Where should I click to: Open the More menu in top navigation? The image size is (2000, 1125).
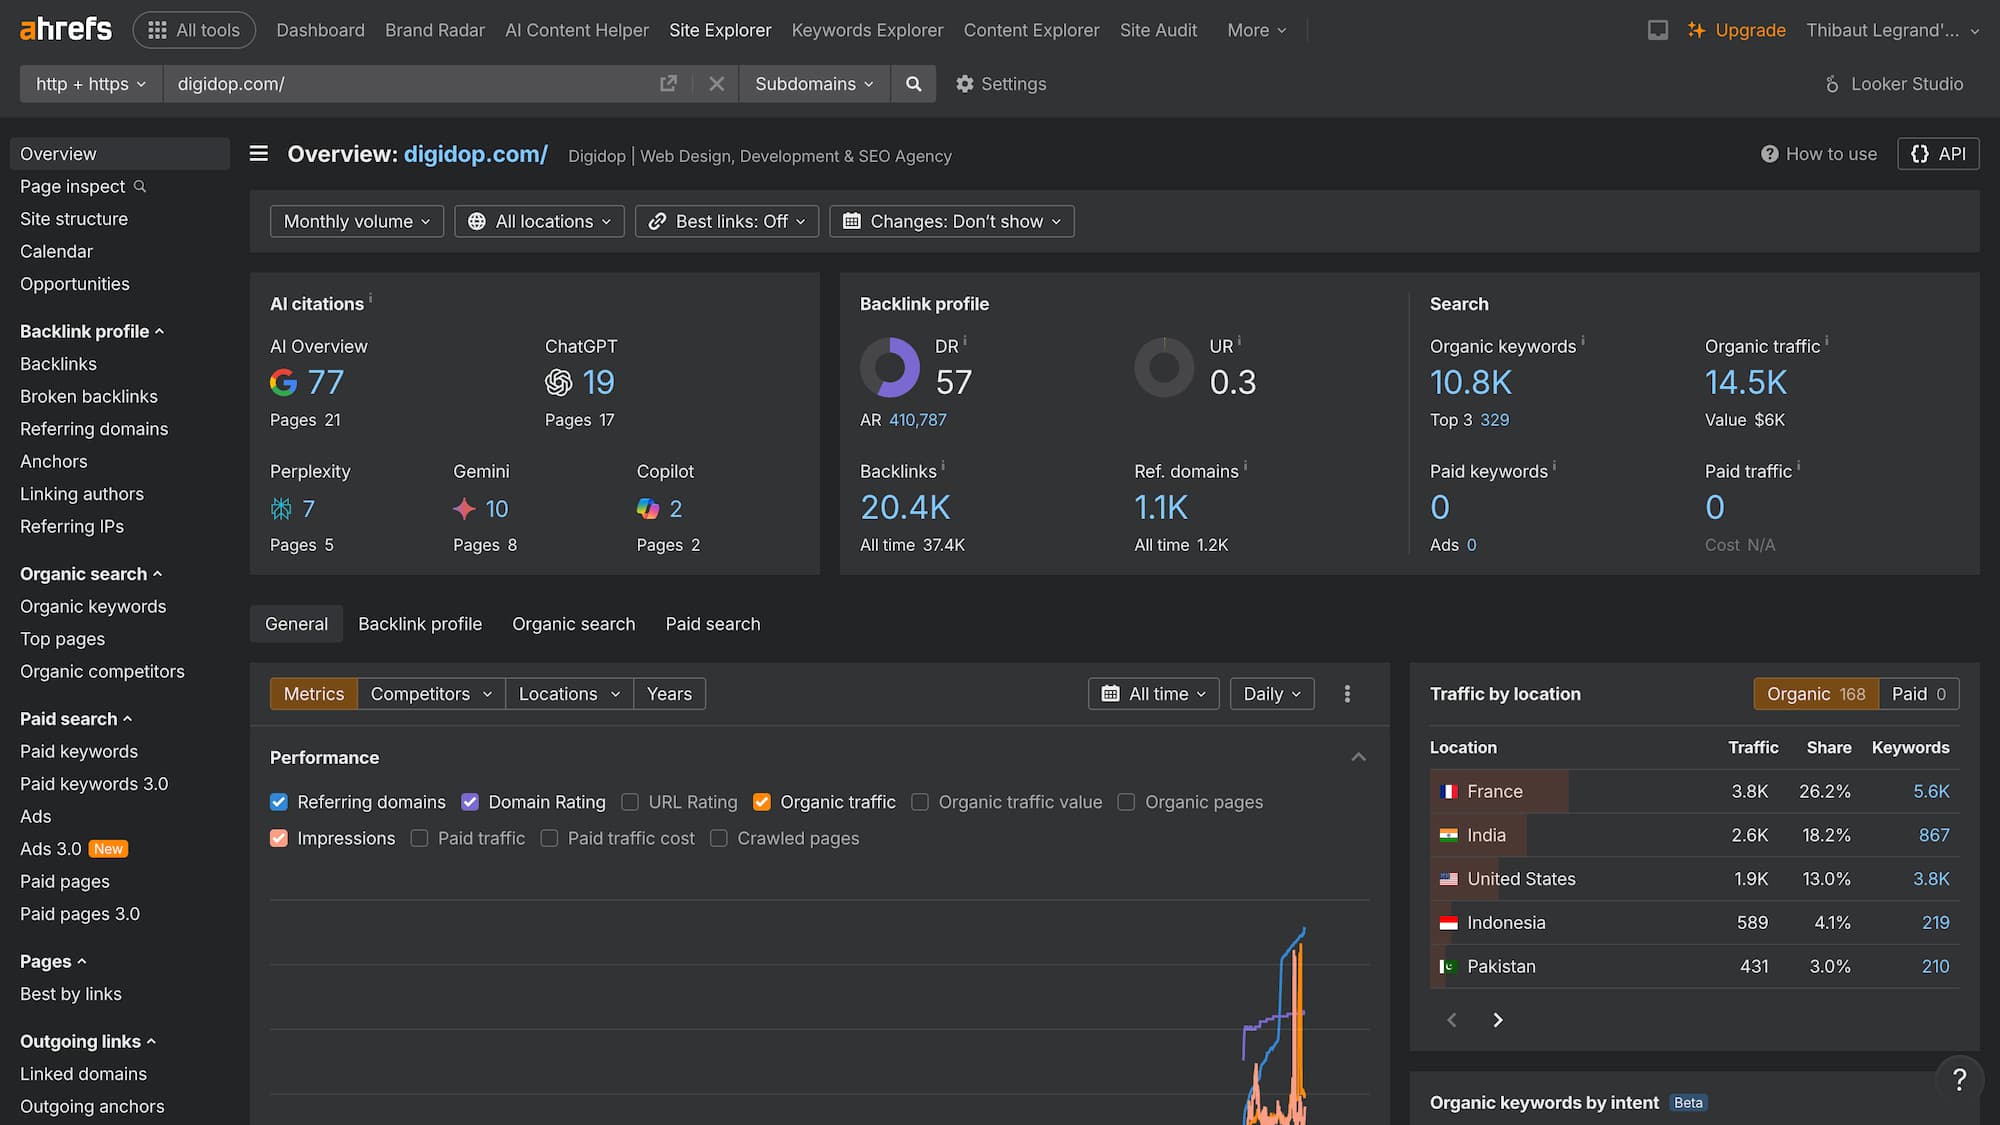(1257, 30)
